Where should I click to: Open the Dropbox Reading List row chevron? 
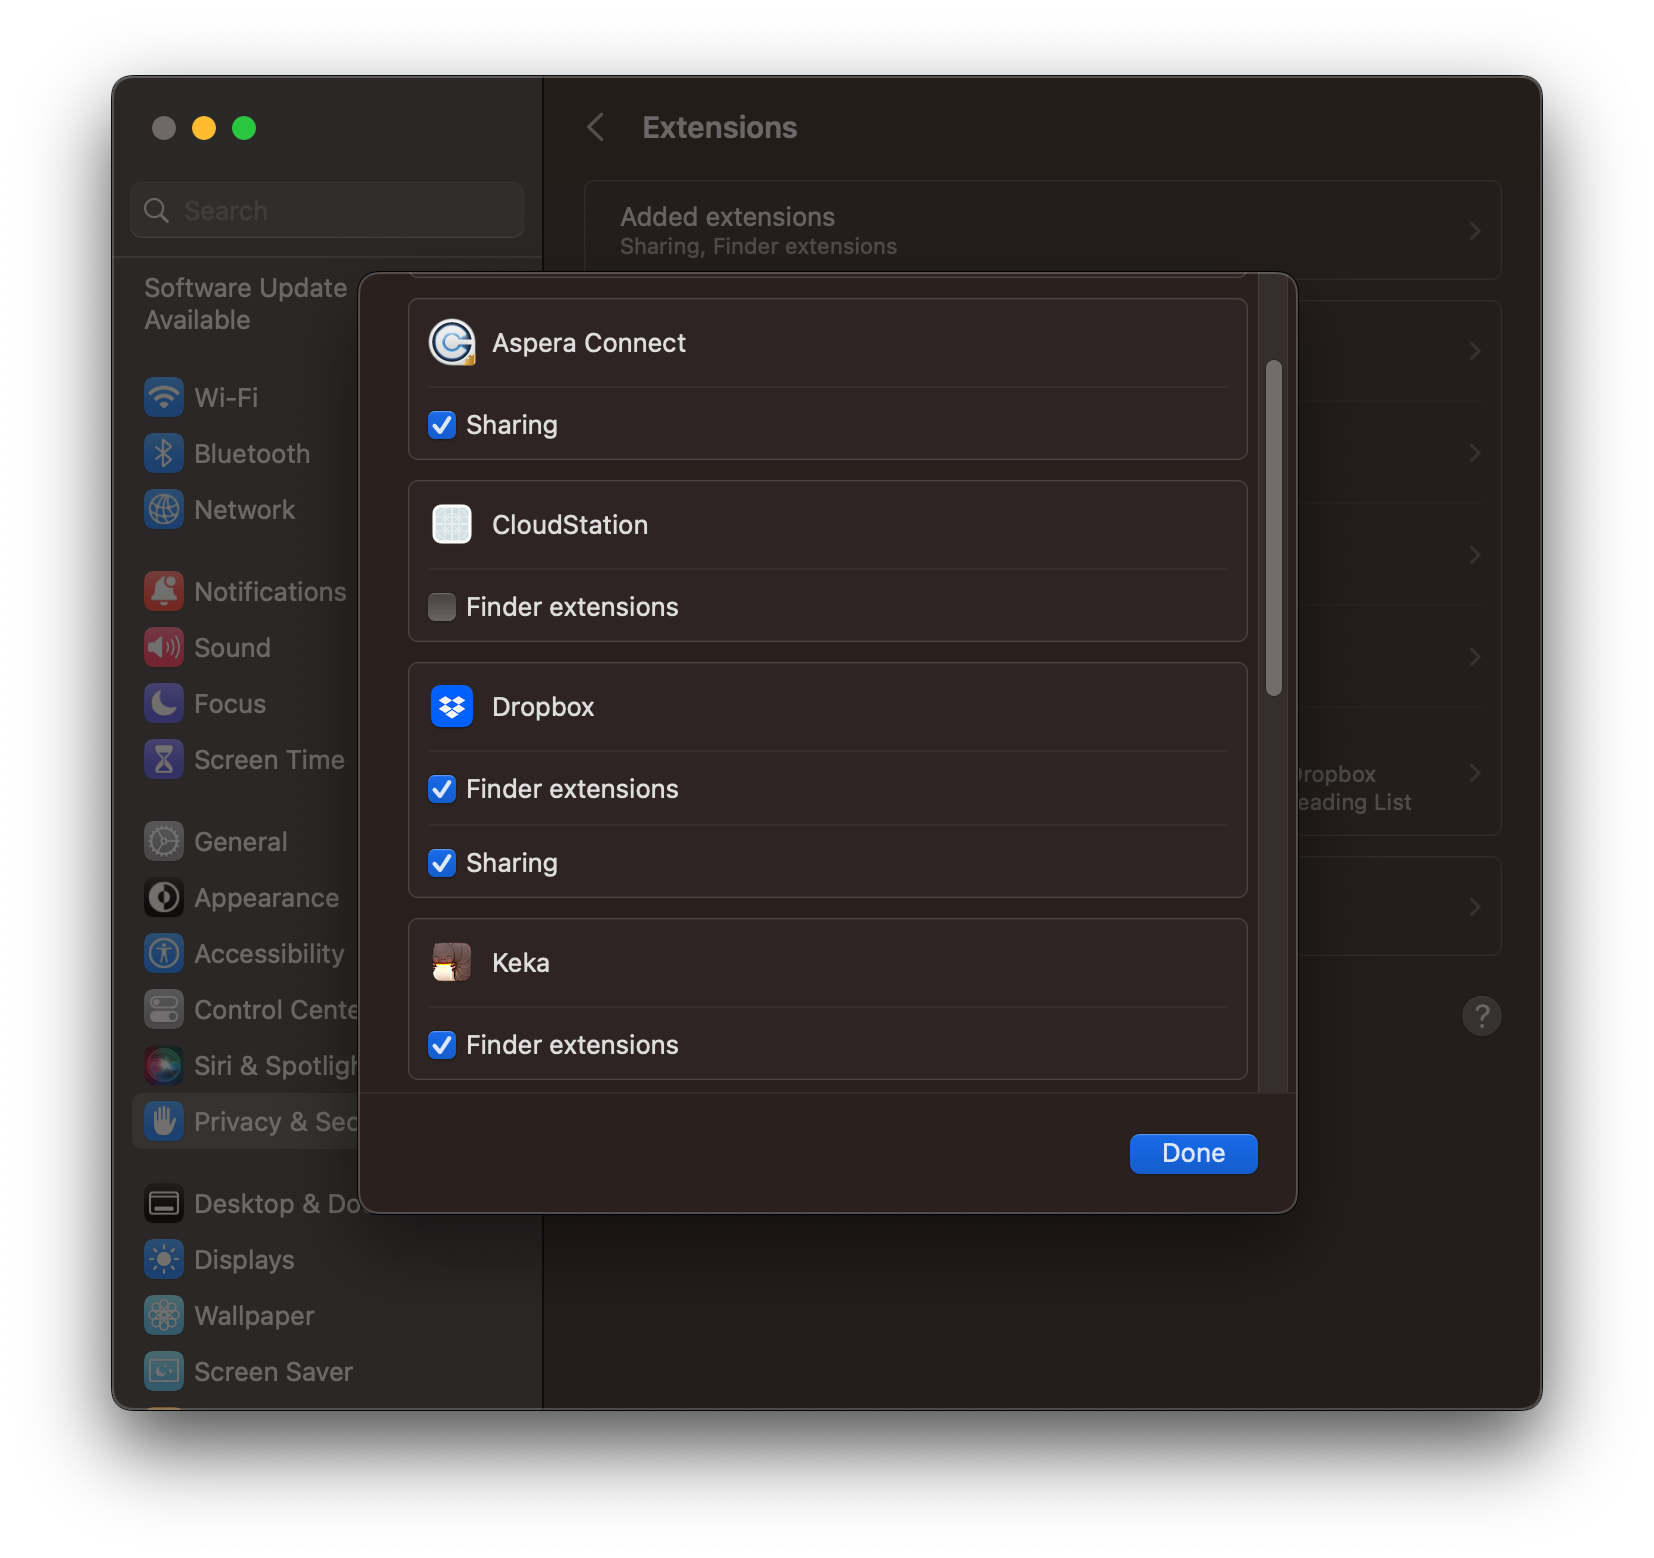(1475, 773)
